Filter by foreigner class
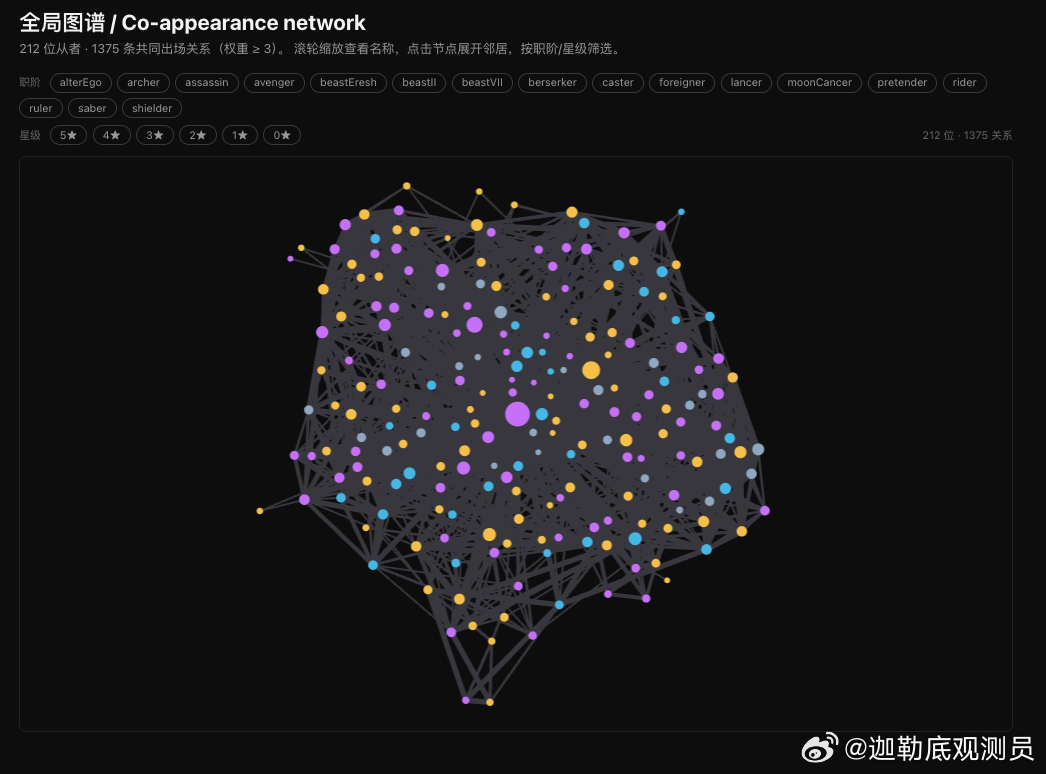This screenshot has height=774, width=1046. pyautogui.click(x=682, y=83)
